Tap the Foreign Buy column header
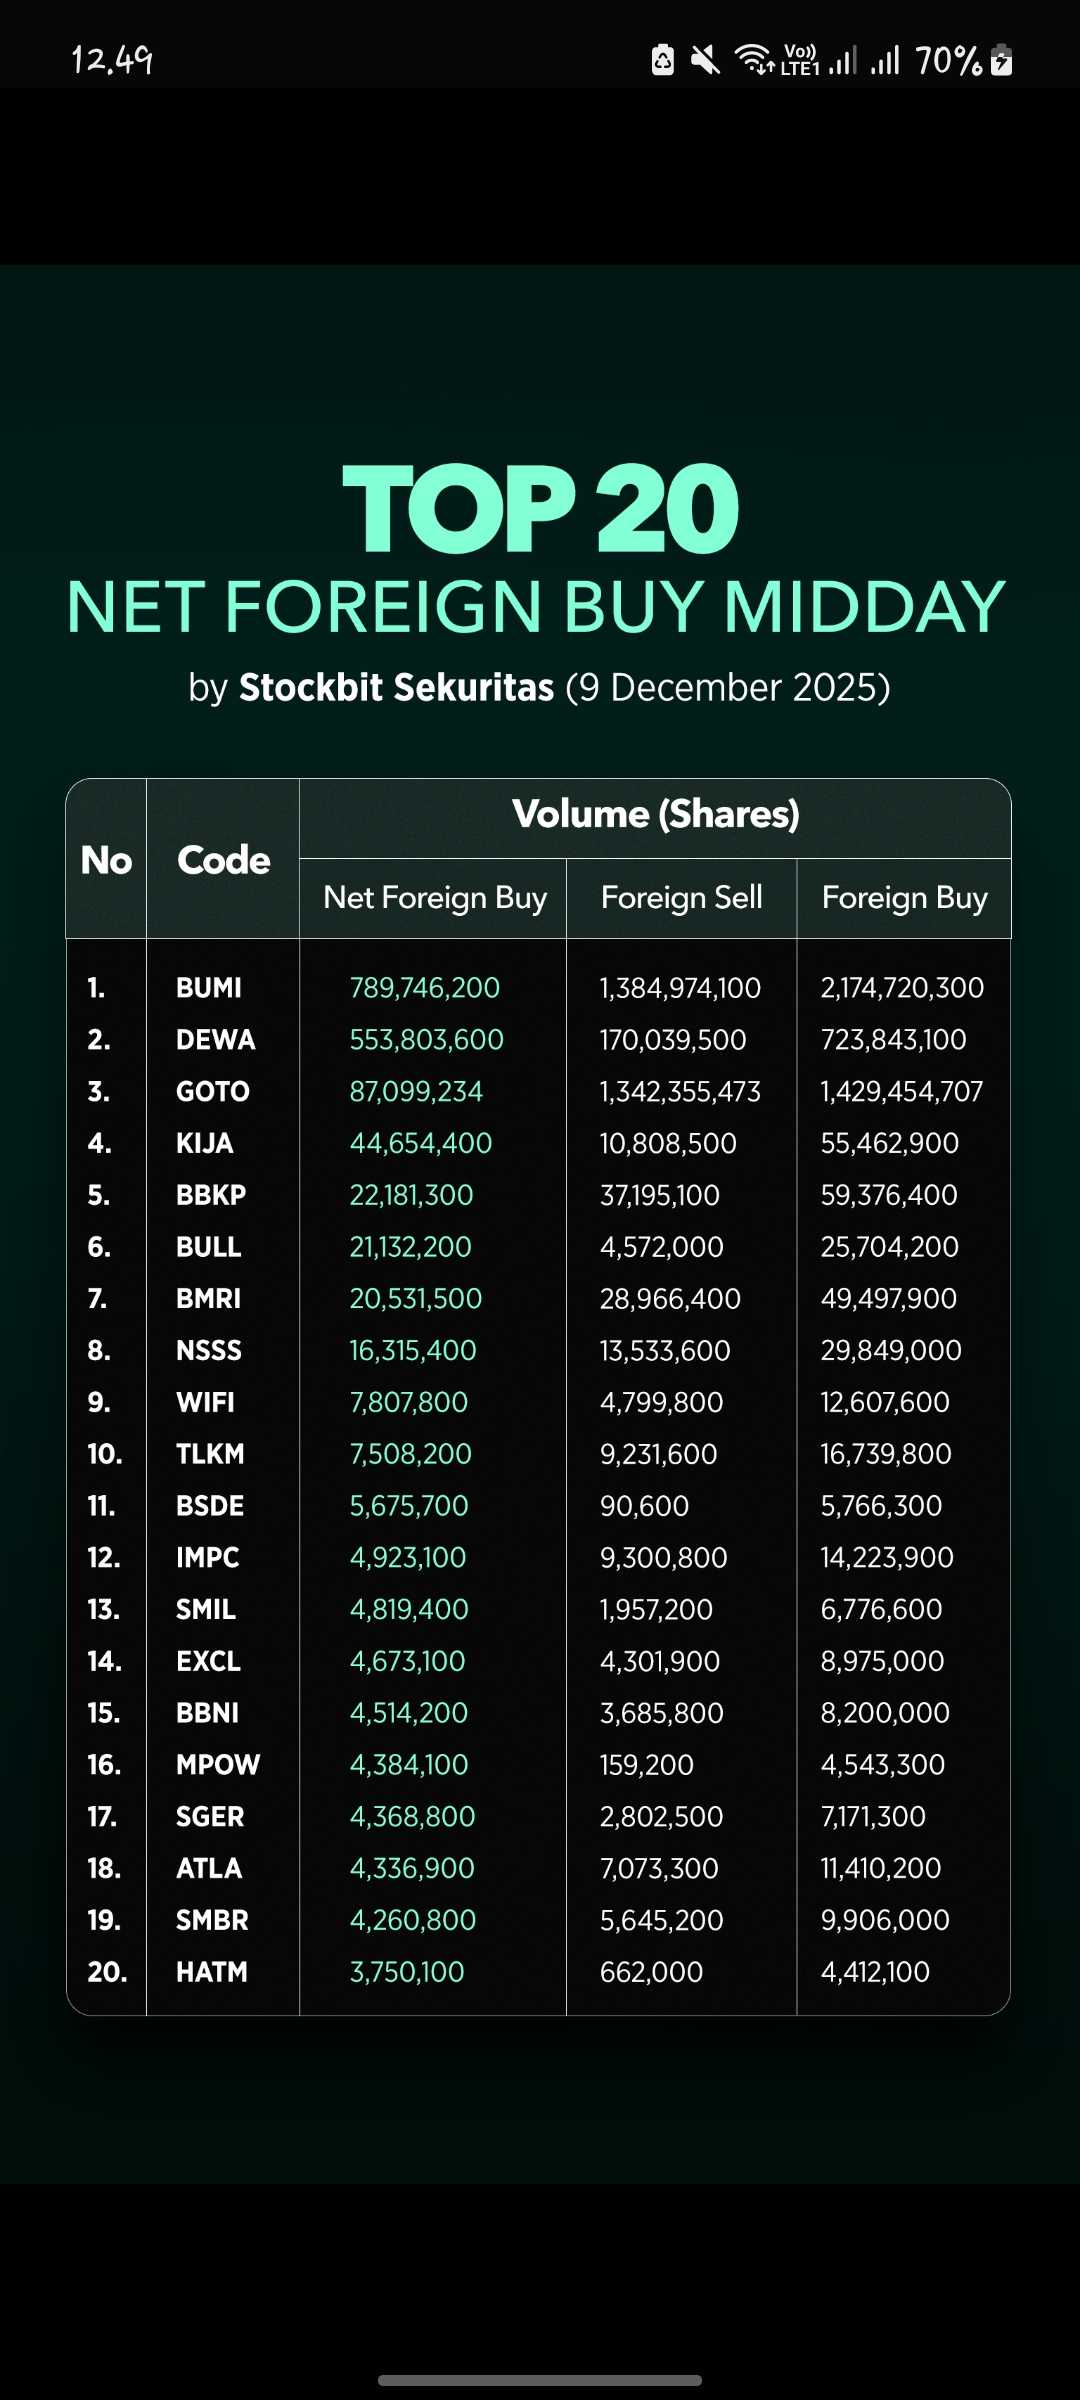 pyautogui.click(x=904, y=898)
